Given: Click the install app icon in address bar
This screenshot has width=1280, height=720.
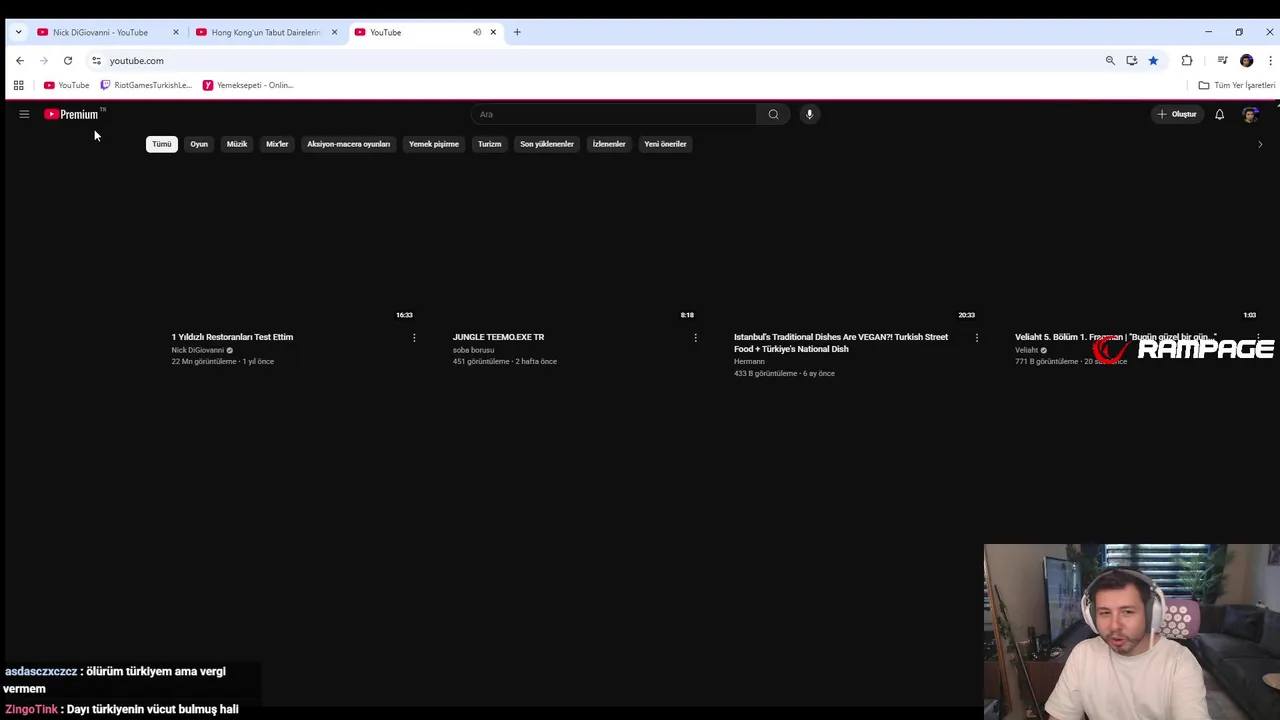Looking at the screenshot, I should (x=1131, y=61).
